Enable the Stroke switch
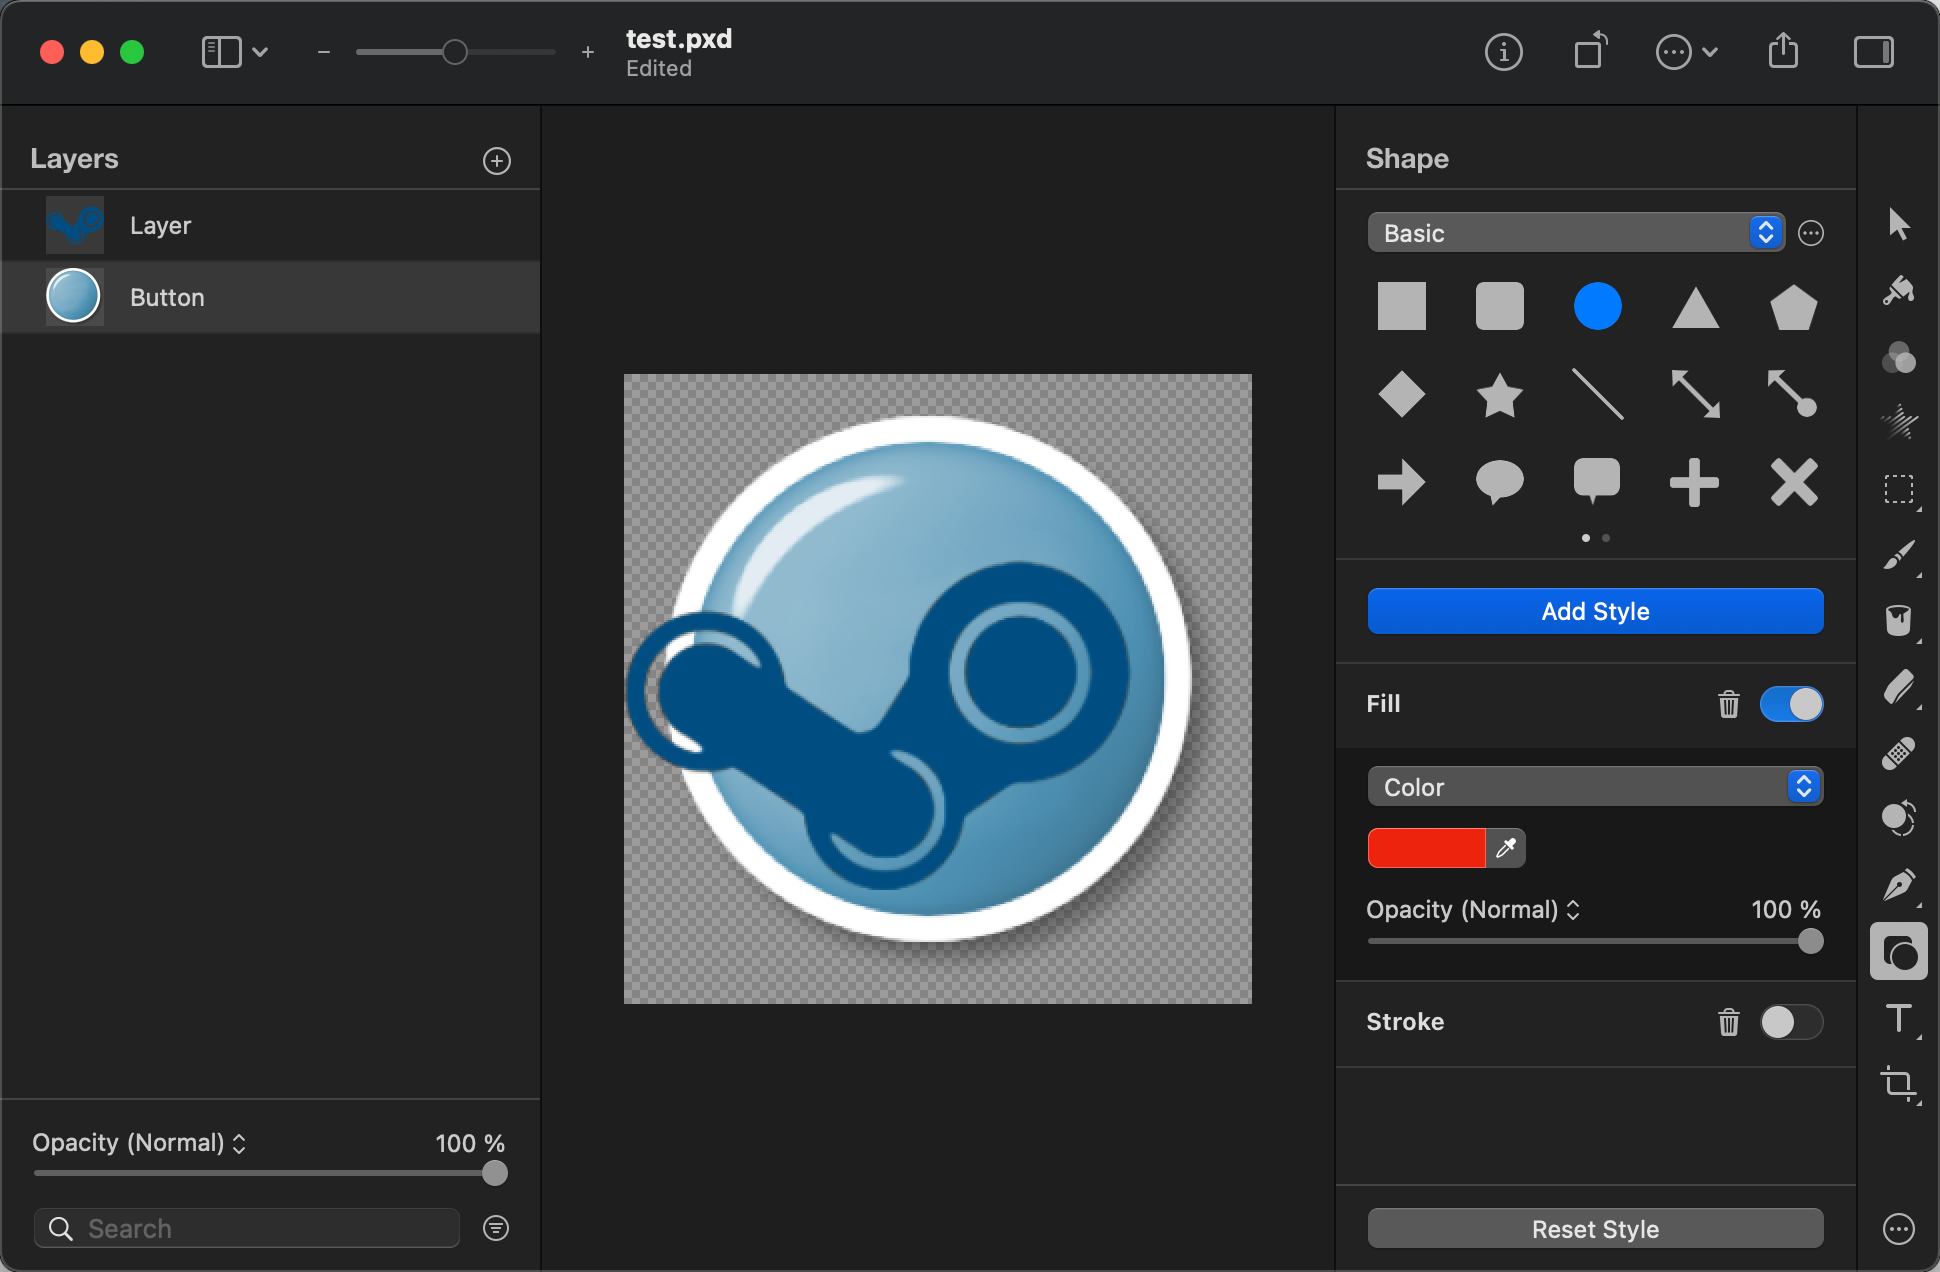This screenshot has height=1272, width=1940. (1791, 1022)
